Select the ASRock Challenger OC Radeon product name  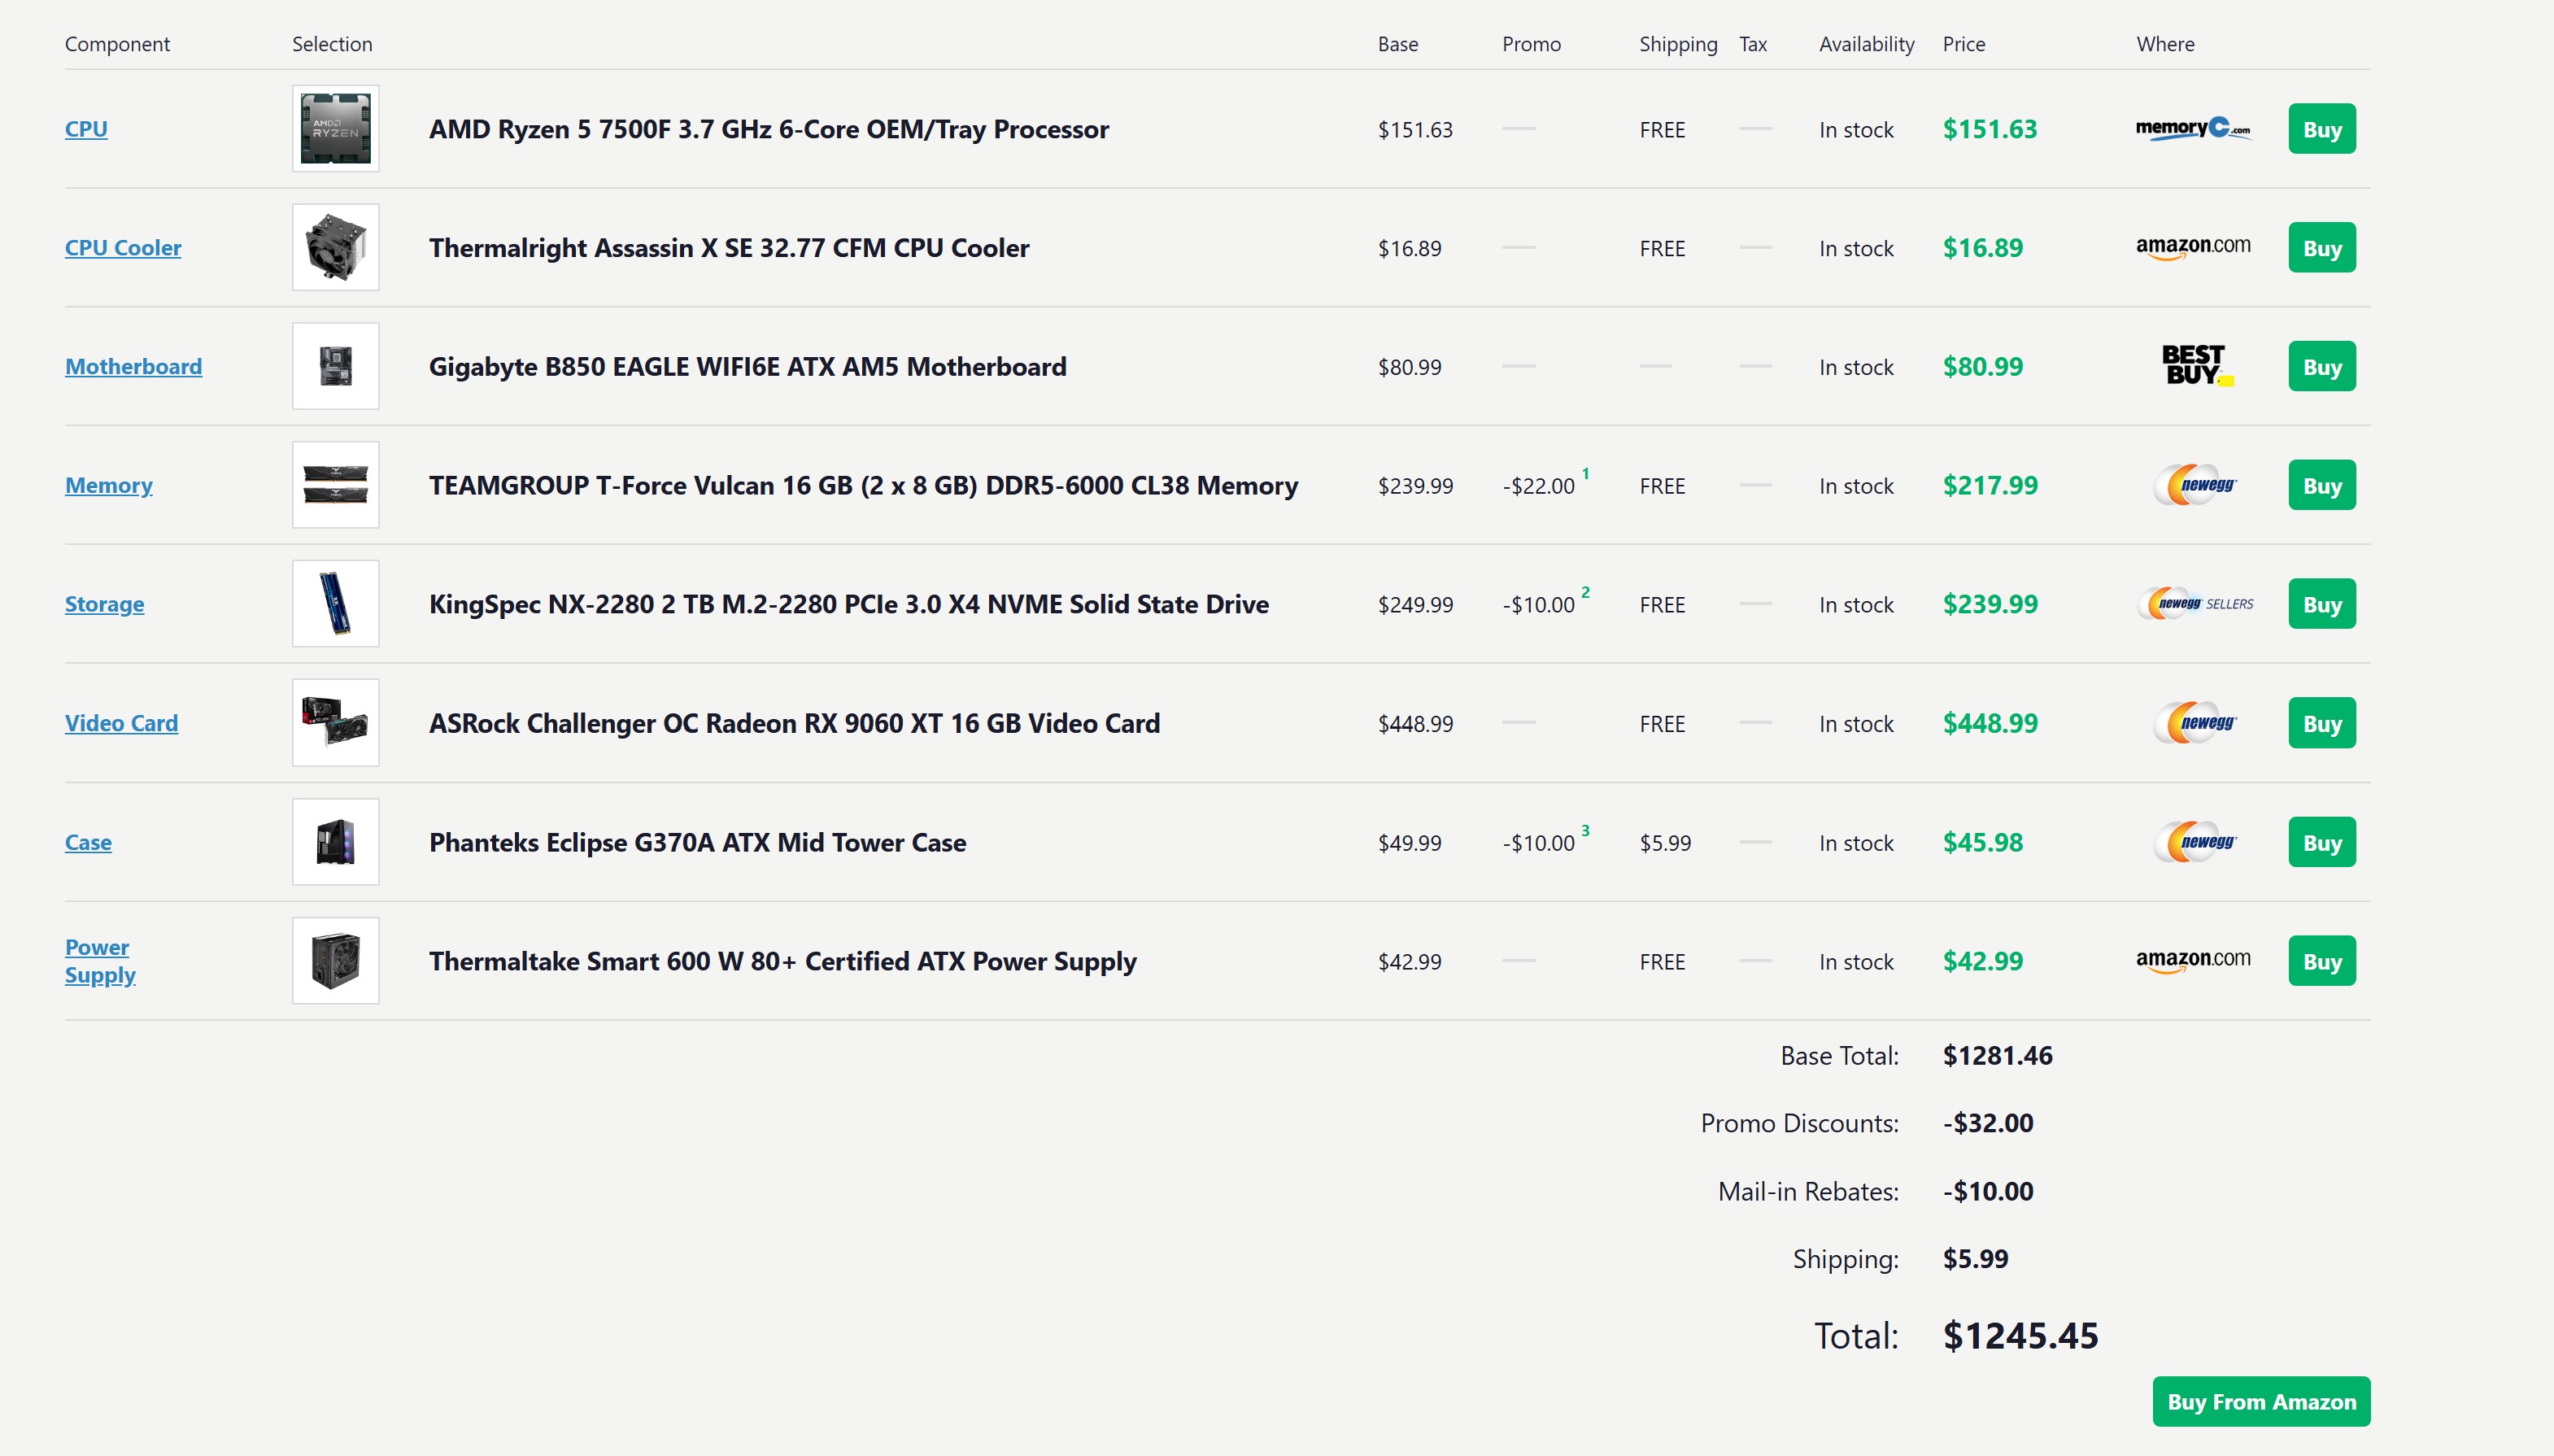[795, 724]
